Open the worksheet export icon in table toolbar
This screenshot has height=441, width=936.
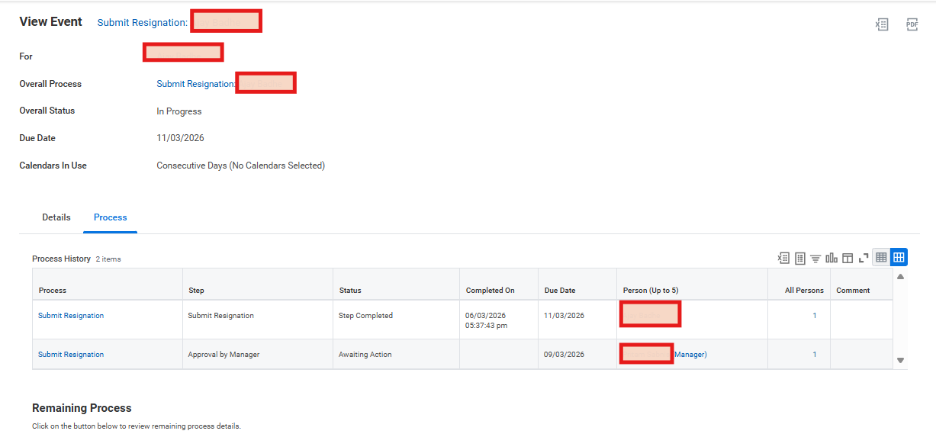800,258
